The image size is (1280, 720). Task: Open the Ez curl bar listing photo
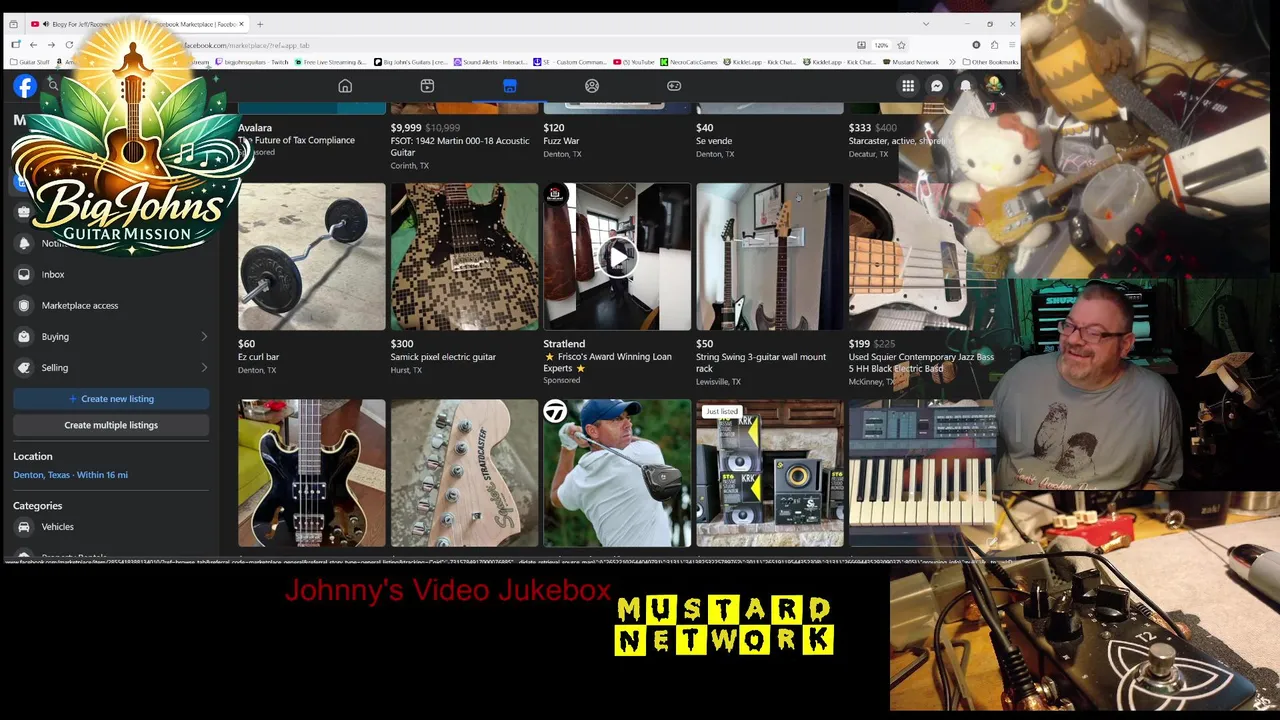pos(311,256)
